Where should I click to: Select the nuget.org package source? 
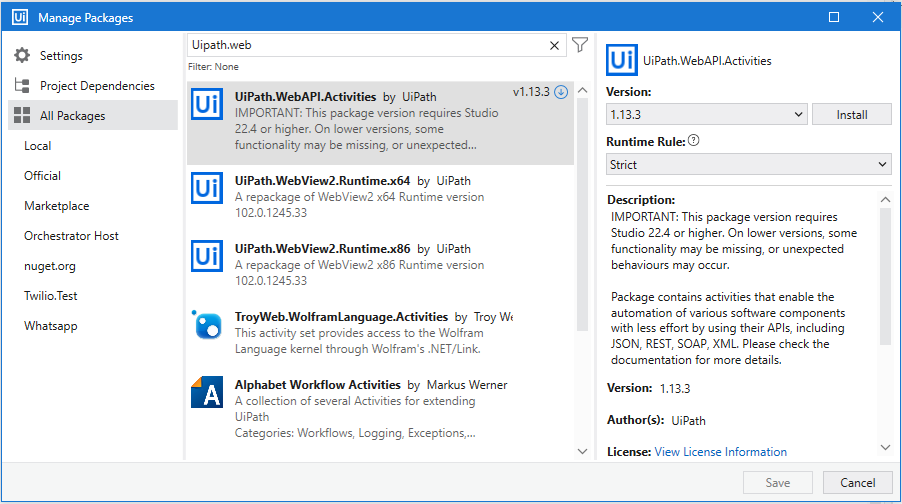point(49,266)
